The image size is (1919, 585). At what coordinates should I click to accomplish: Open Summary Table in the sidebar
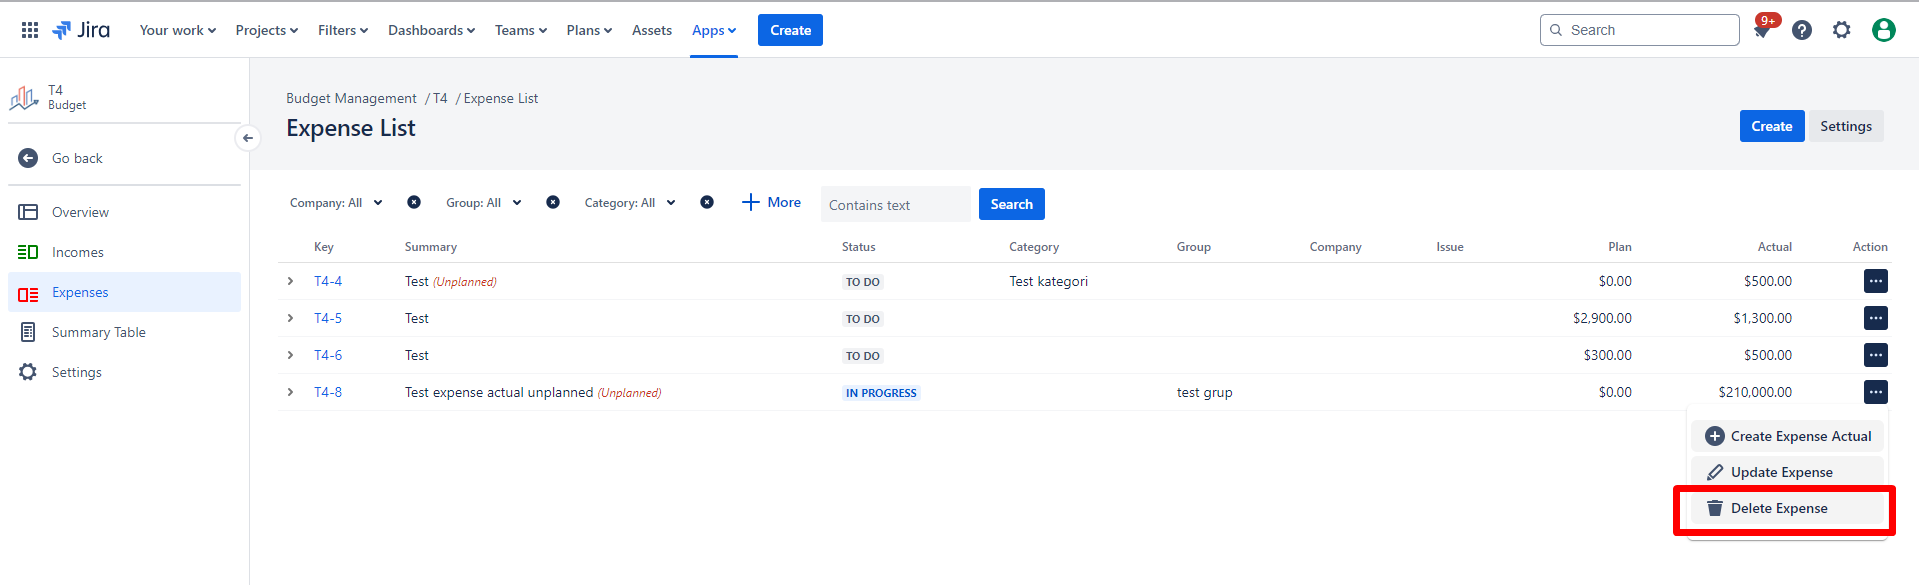click(124, 332)
